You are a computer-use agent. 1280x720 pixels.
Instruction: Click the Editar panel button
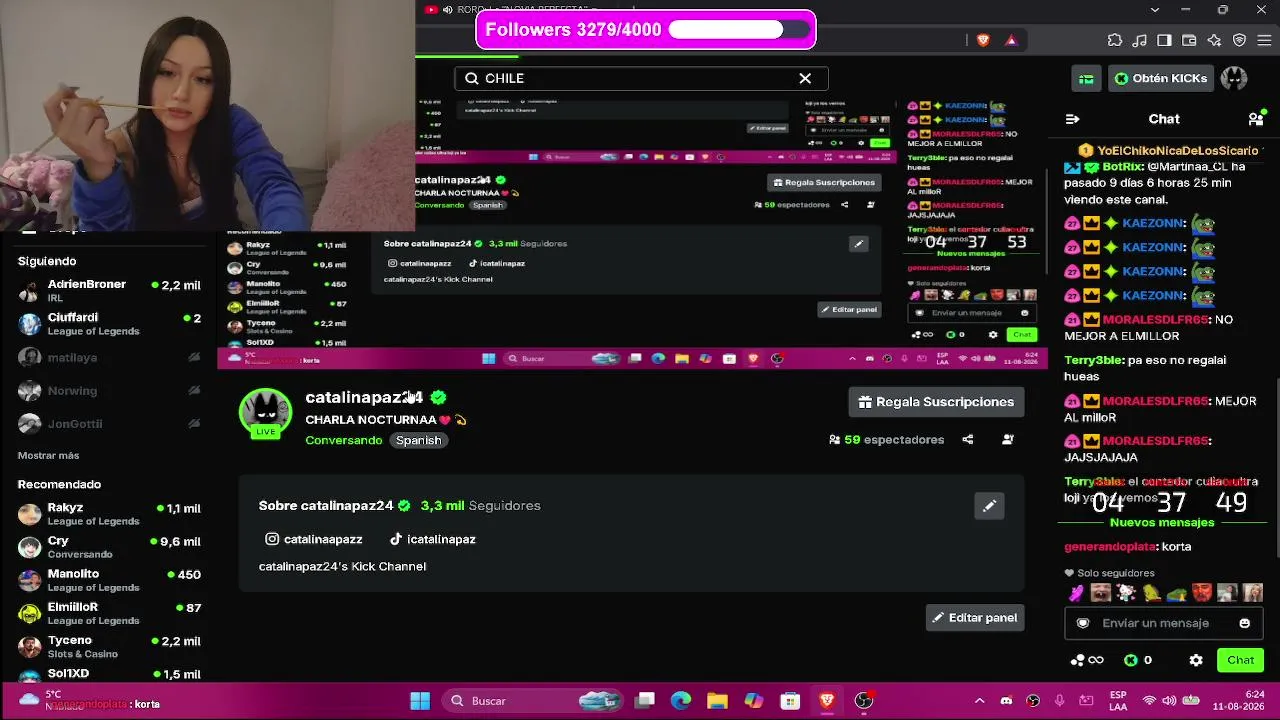click(975, 618)
